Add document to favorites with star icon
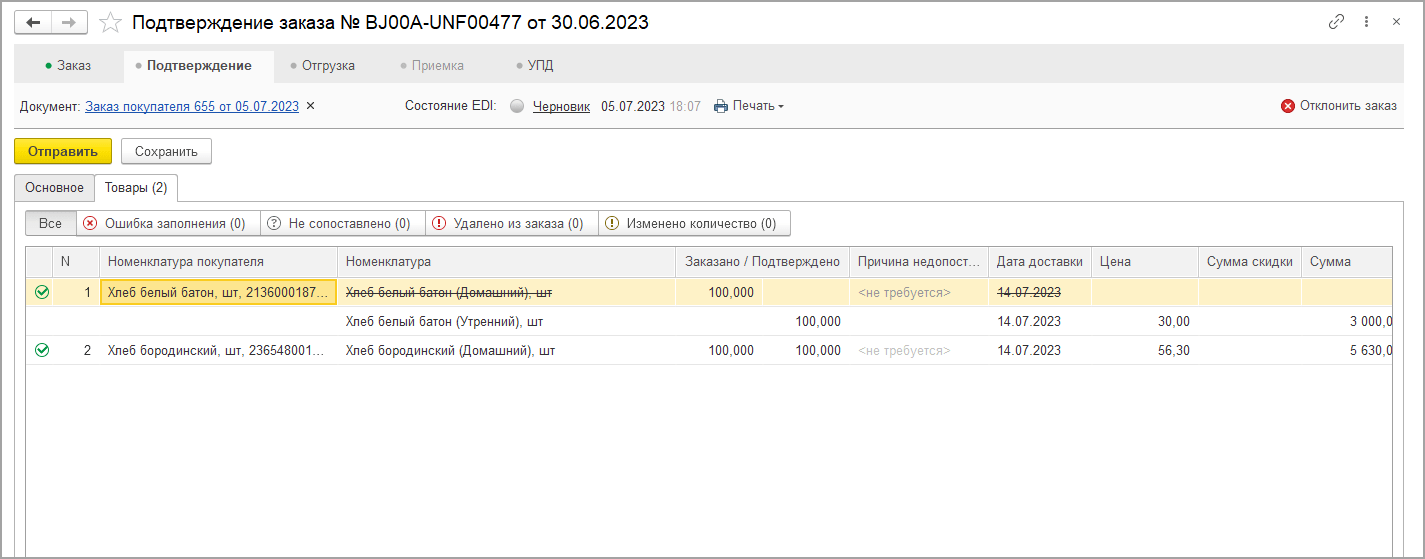1425x559 pixels. [x=112, y=22]
